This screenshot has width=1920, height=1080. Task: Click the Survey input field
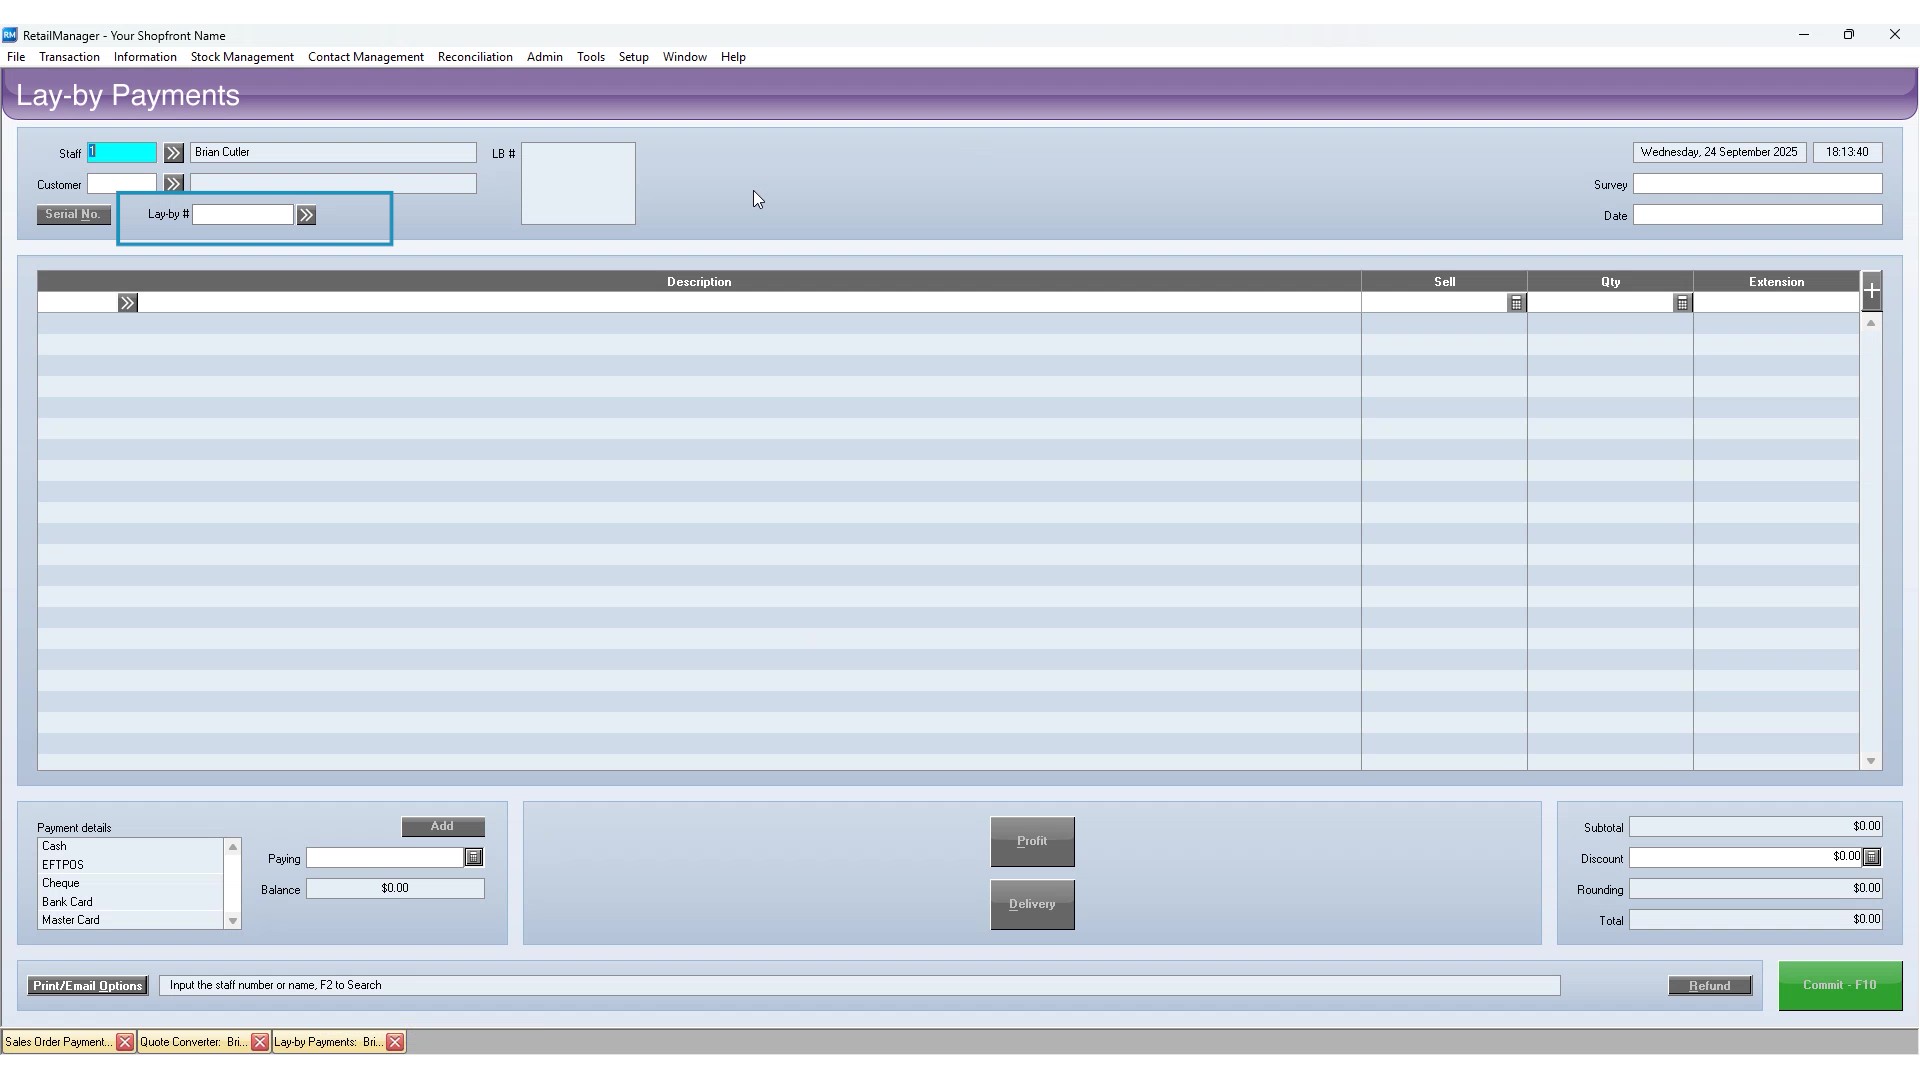coord(1755,184)
